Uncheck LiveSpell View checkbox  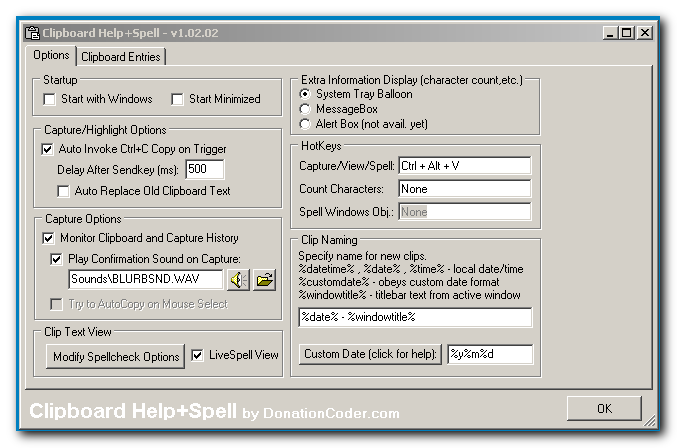[197, 355]
